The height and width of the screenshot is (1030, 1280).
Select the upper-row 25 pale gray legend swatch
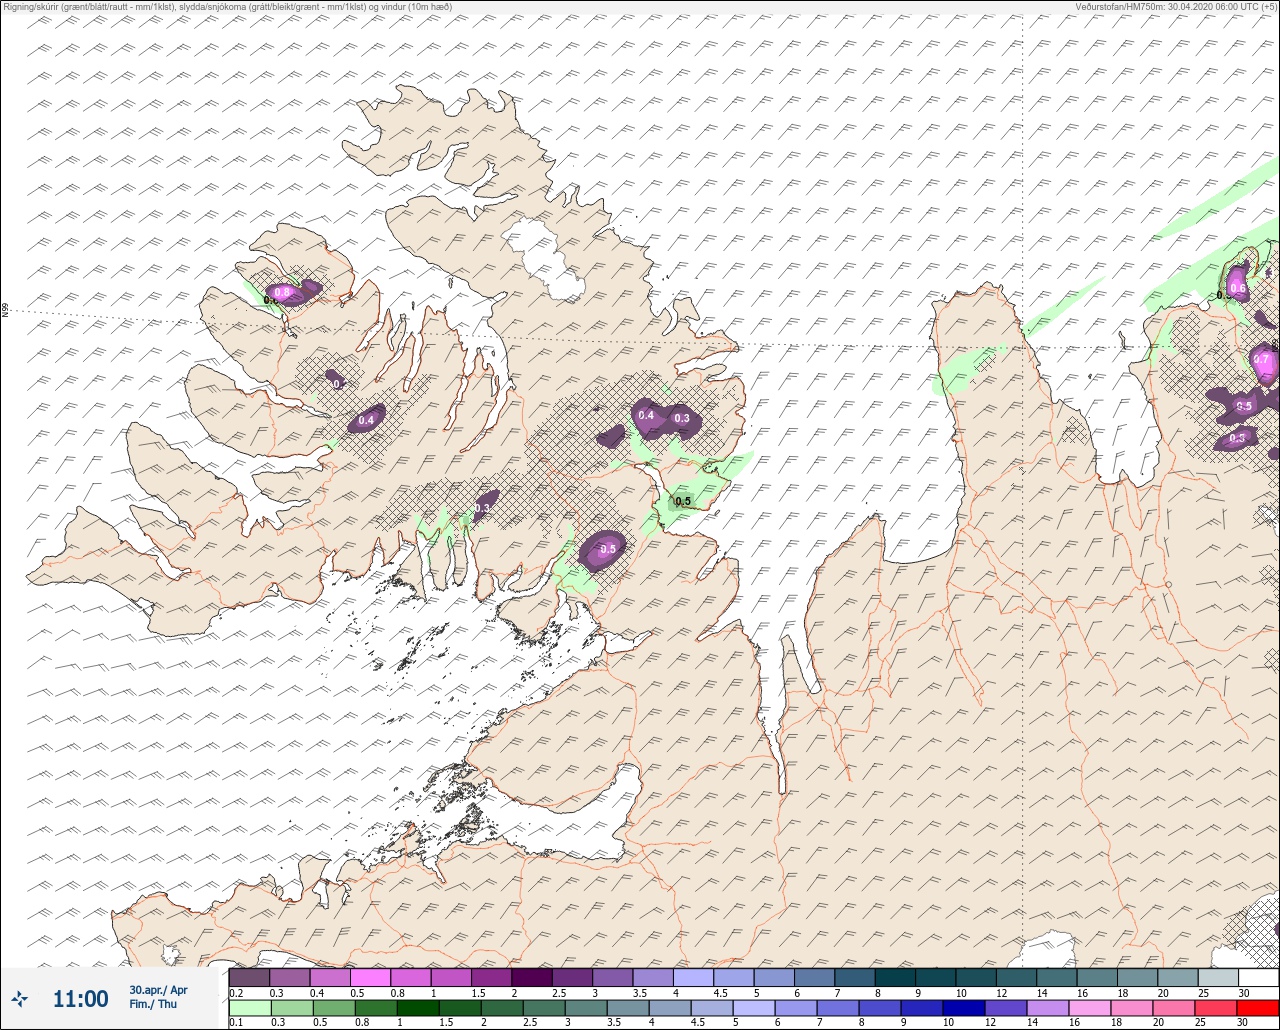click(x=1218, y=977)
